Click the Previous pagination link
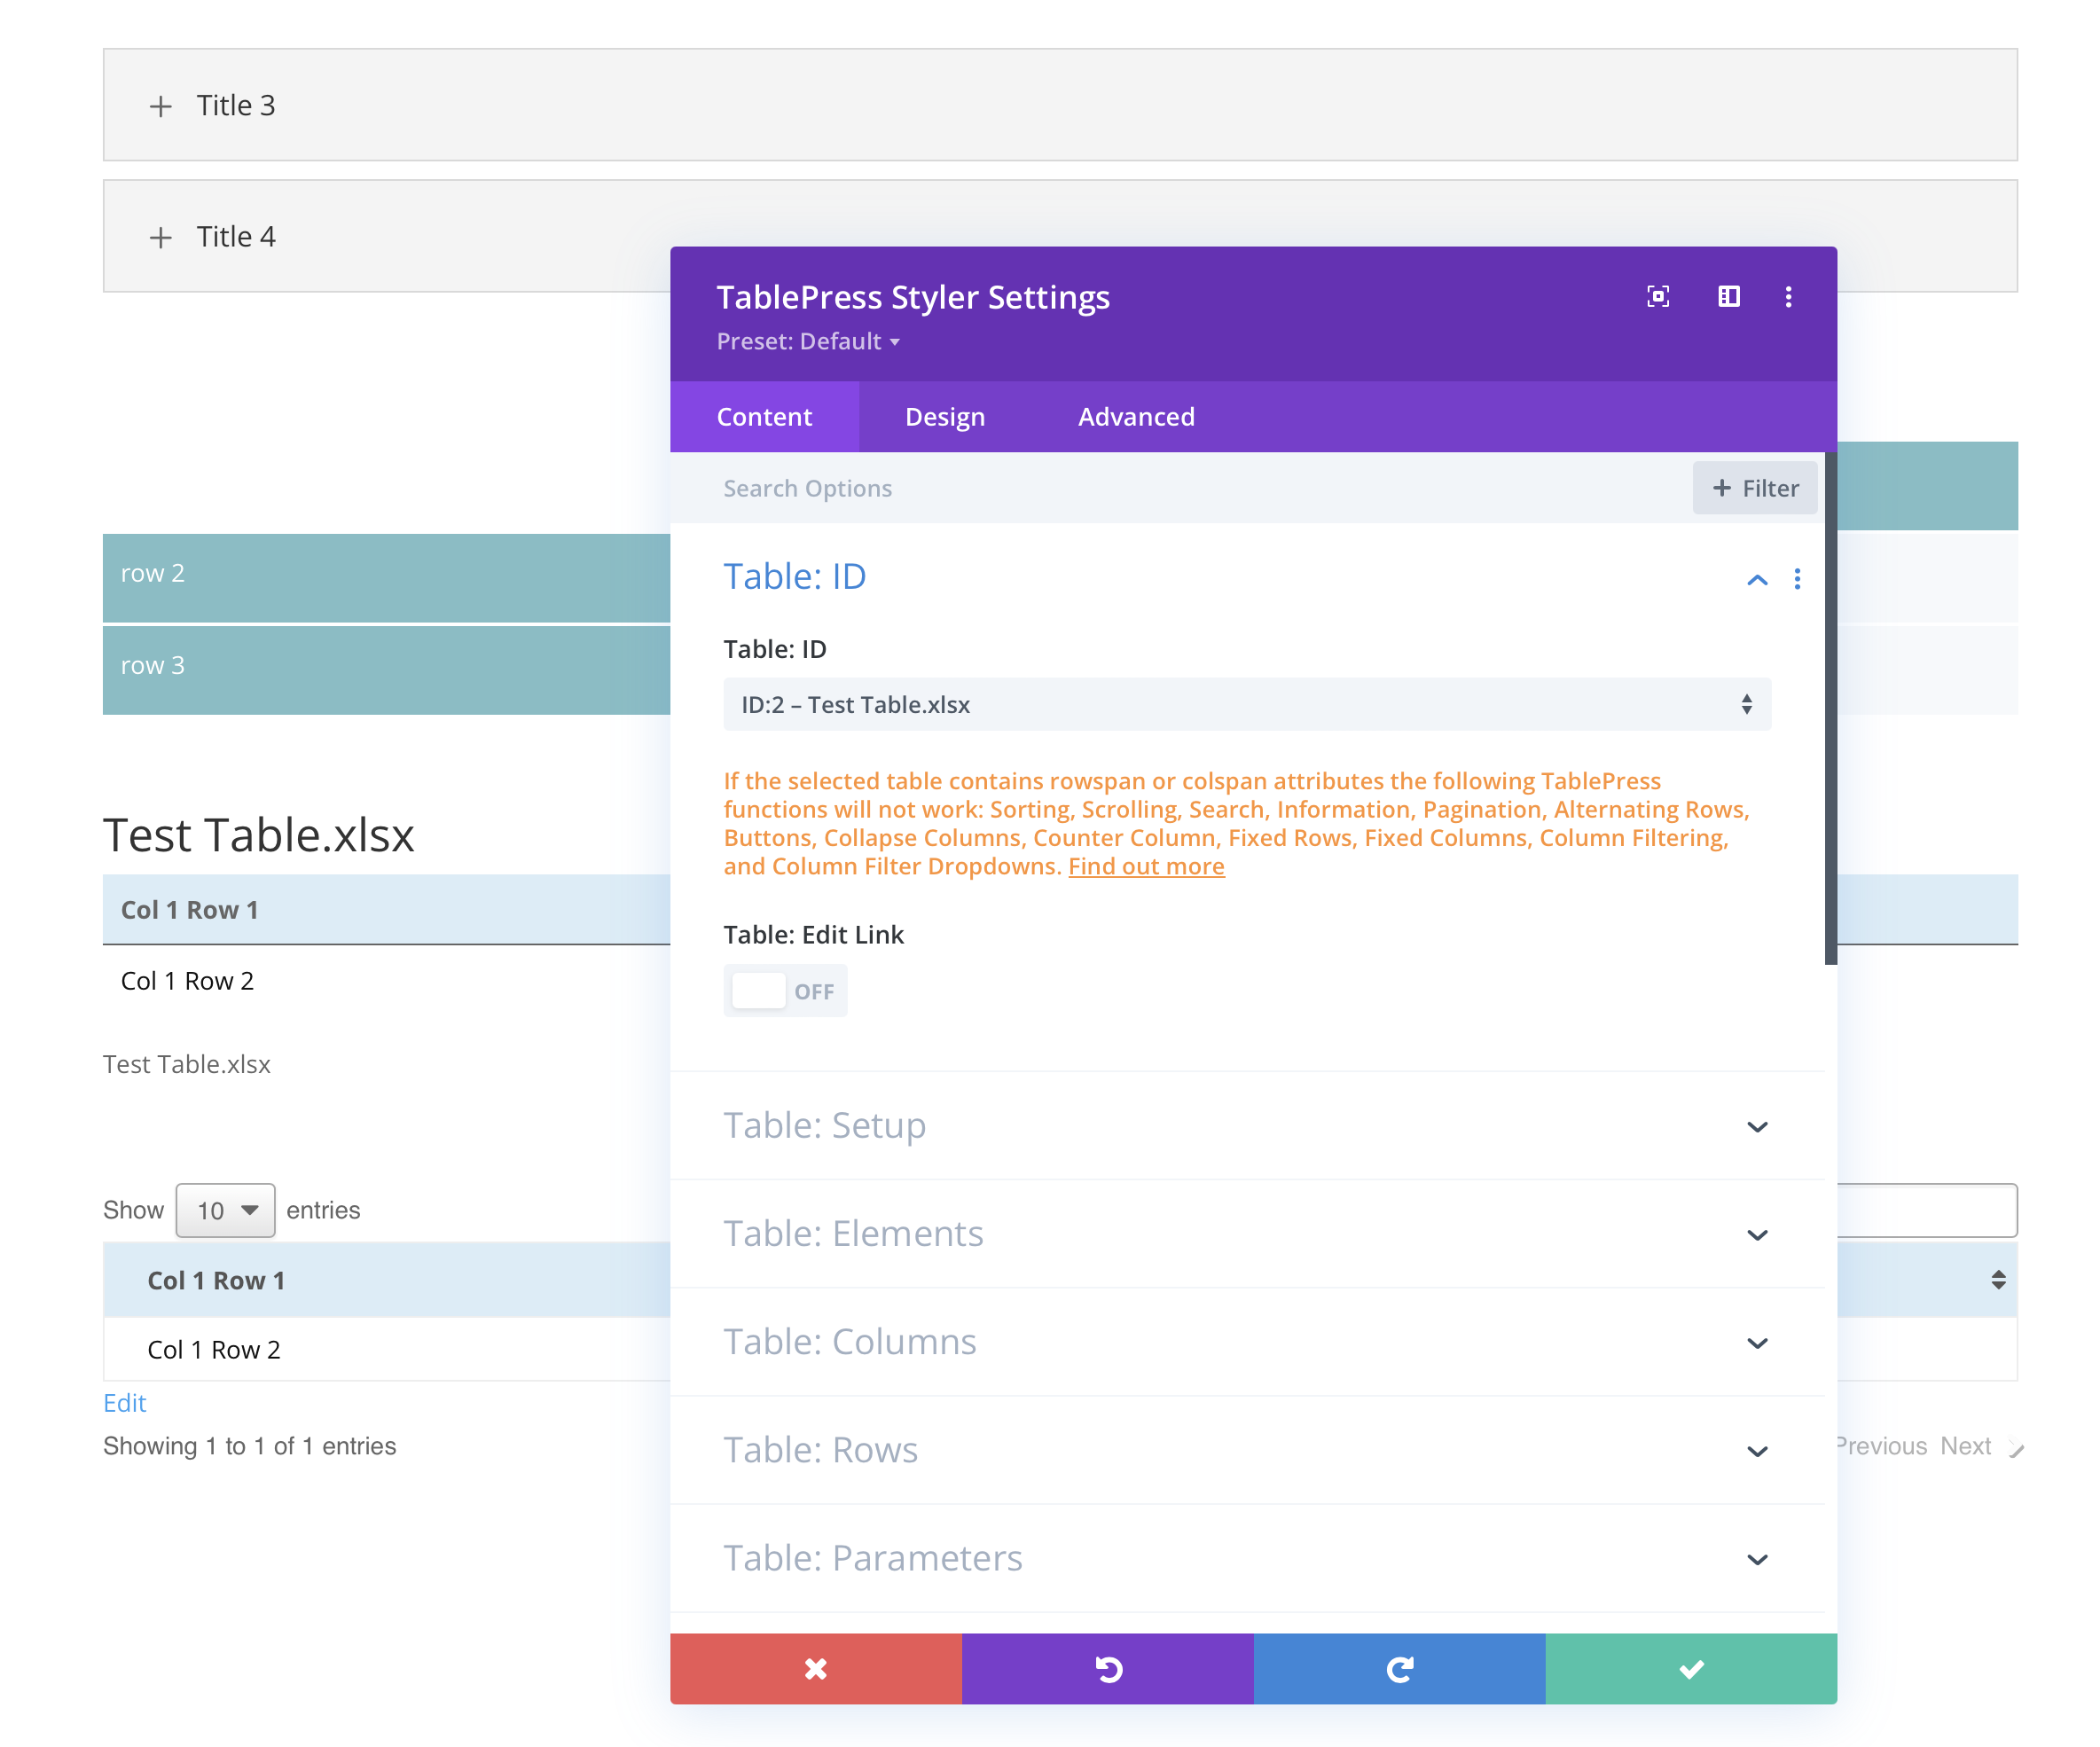 tap(1883, 1446)
